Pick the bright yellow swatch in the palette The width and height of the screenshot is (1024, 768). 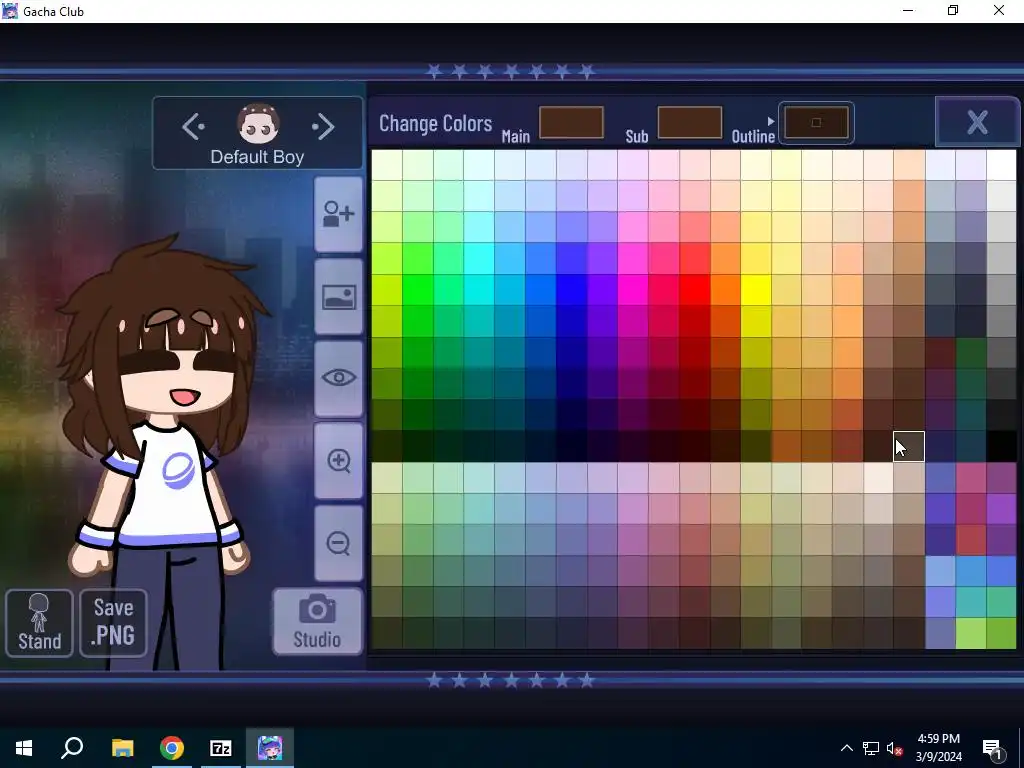pyautogui.click(x=756, y=289)
